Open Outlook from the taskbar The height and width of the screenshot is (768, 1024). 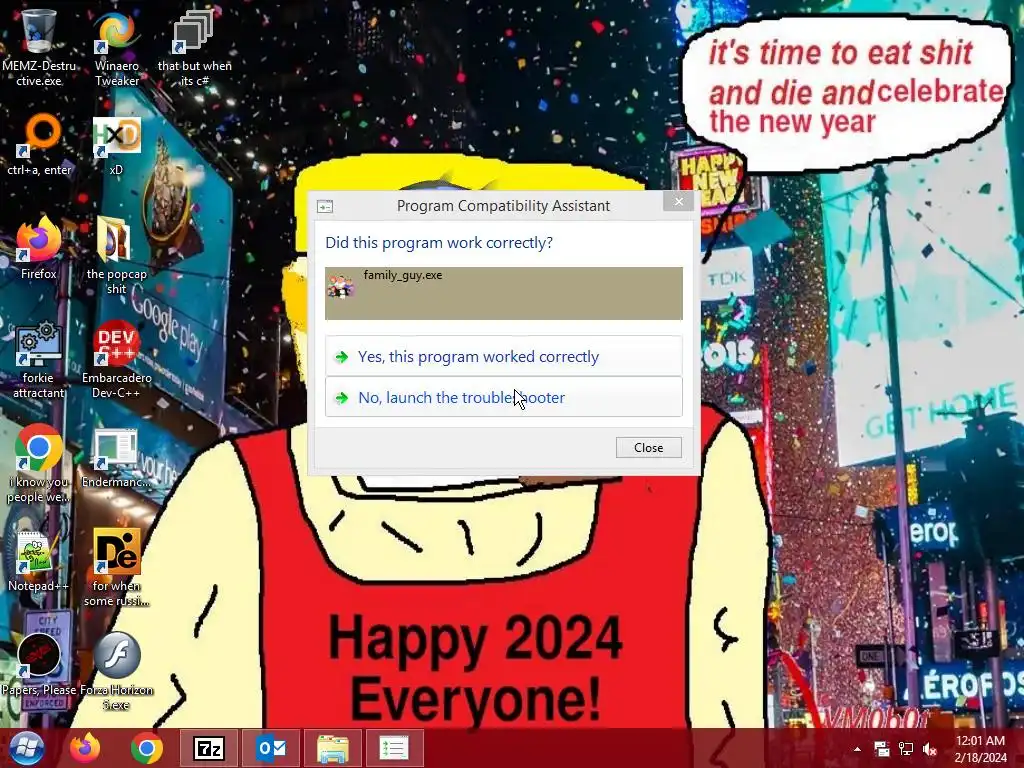[x=271, y=748]
